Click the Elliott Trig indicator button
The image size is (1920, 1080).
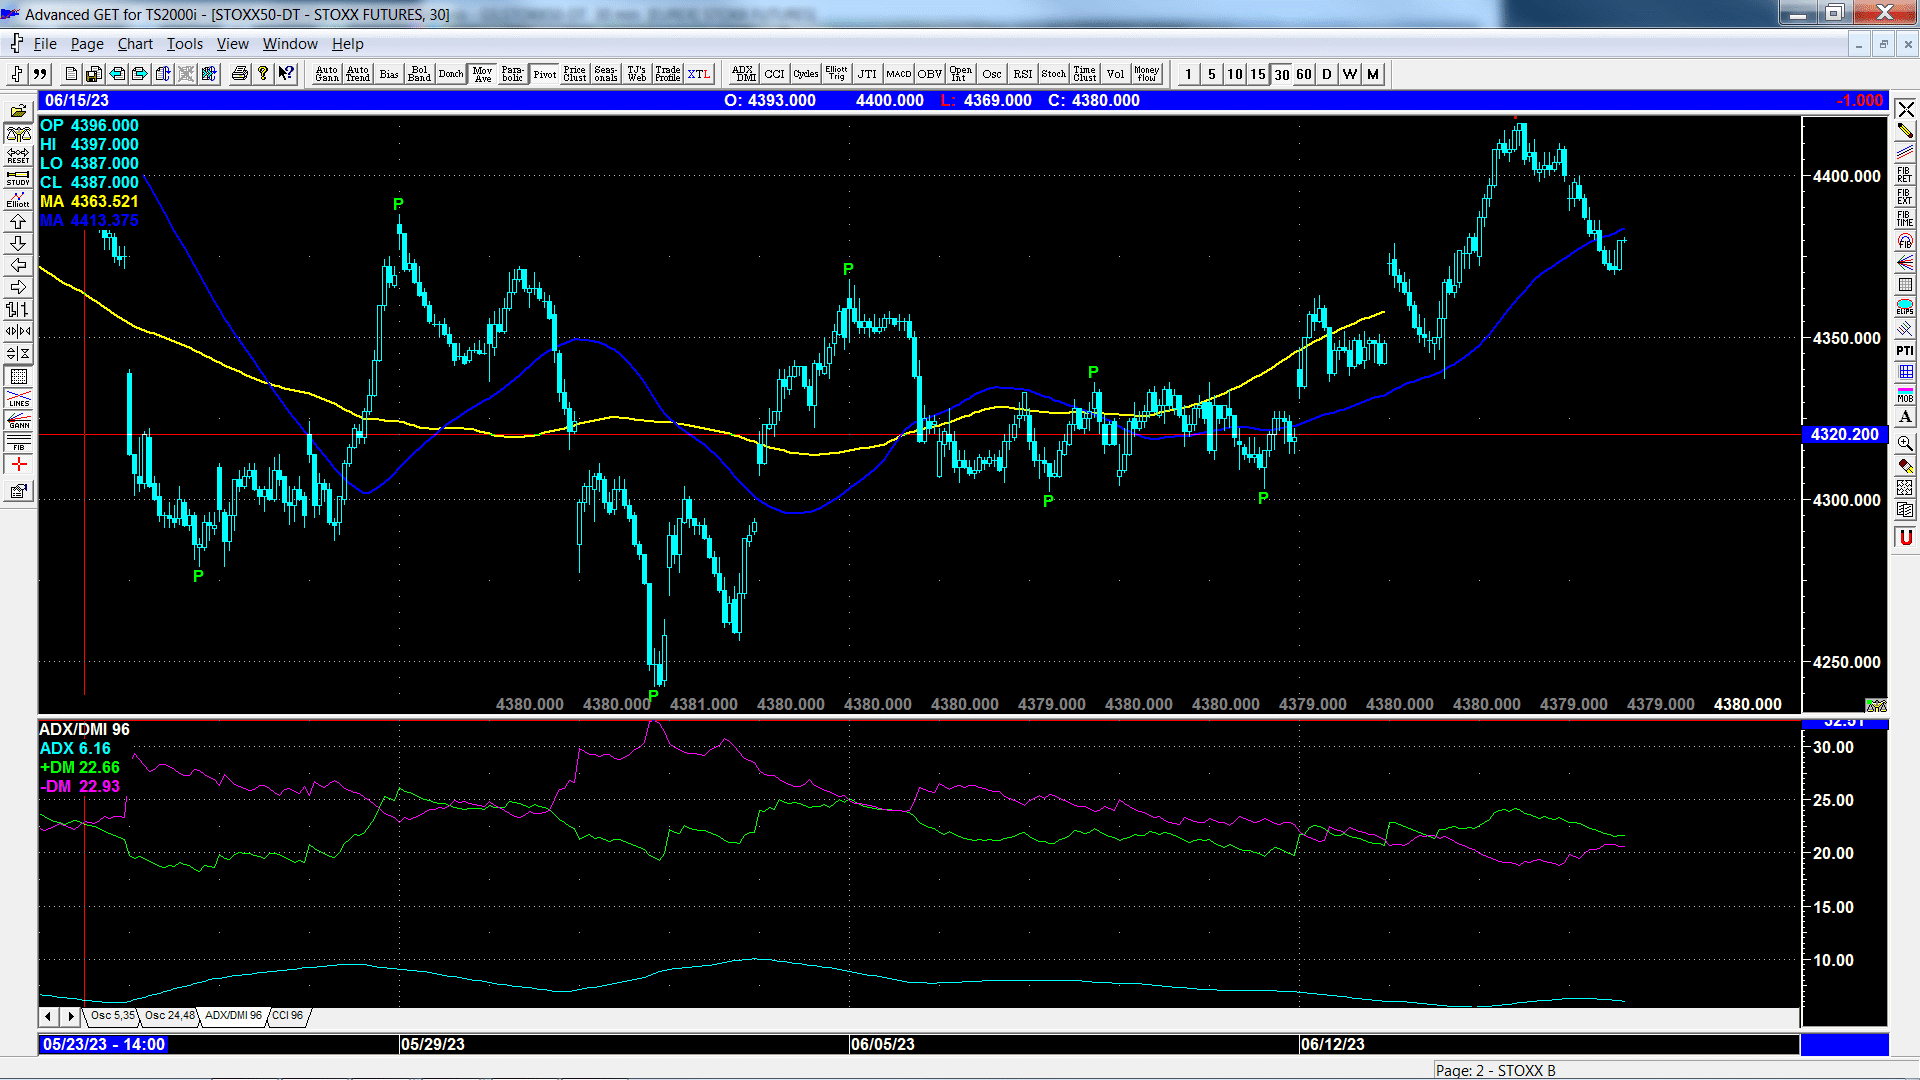point(837,74)
